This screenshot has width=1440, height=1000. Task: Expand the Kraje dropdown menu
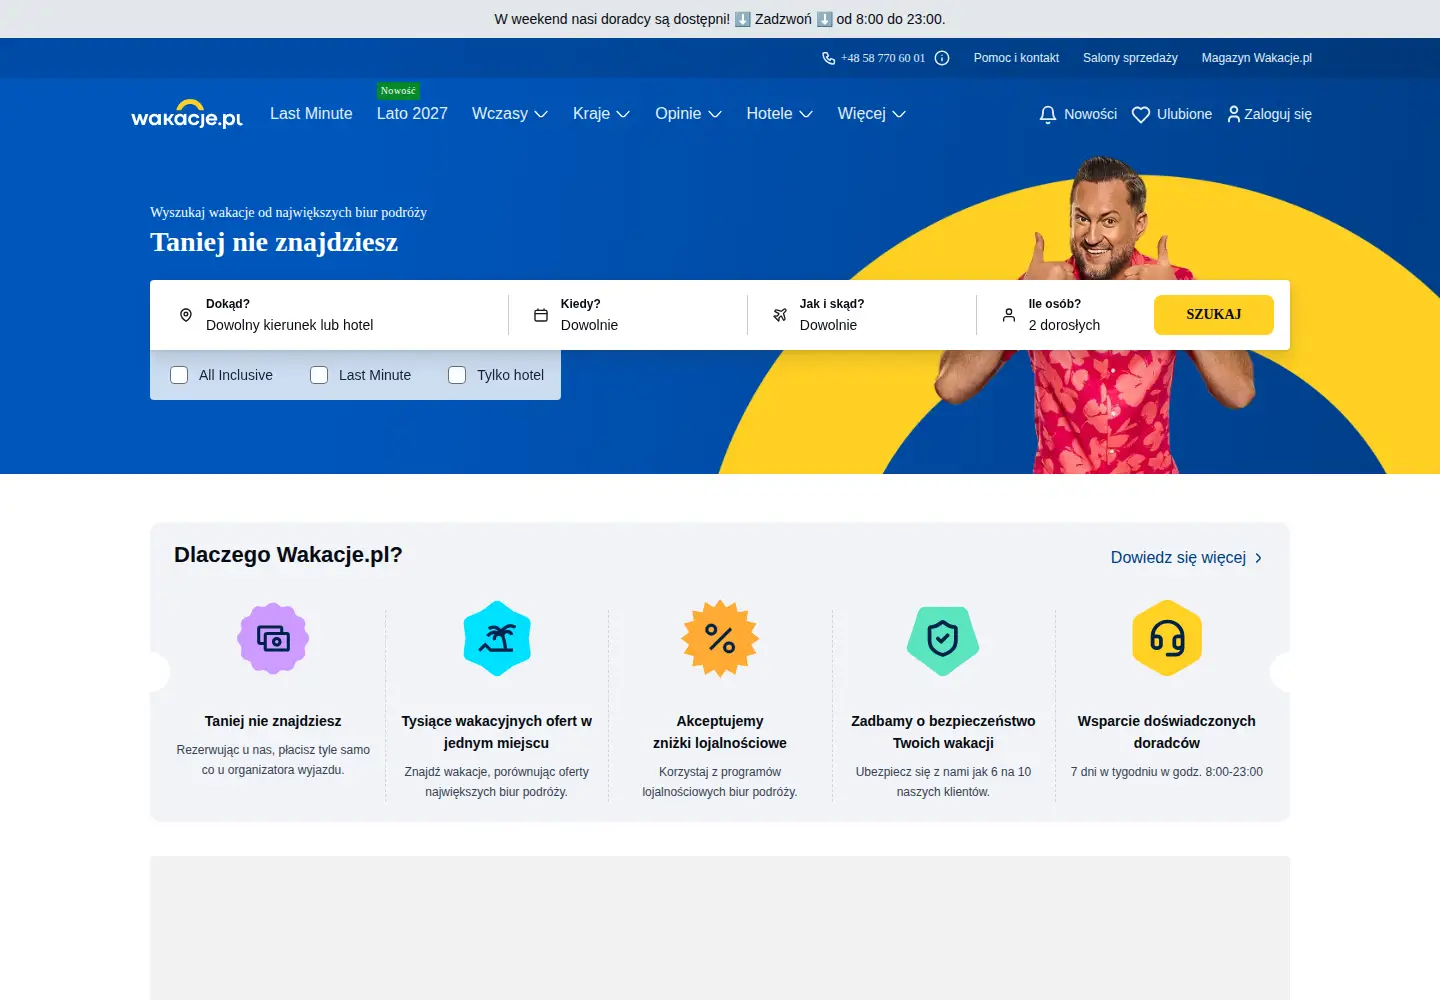pos(601,114)
